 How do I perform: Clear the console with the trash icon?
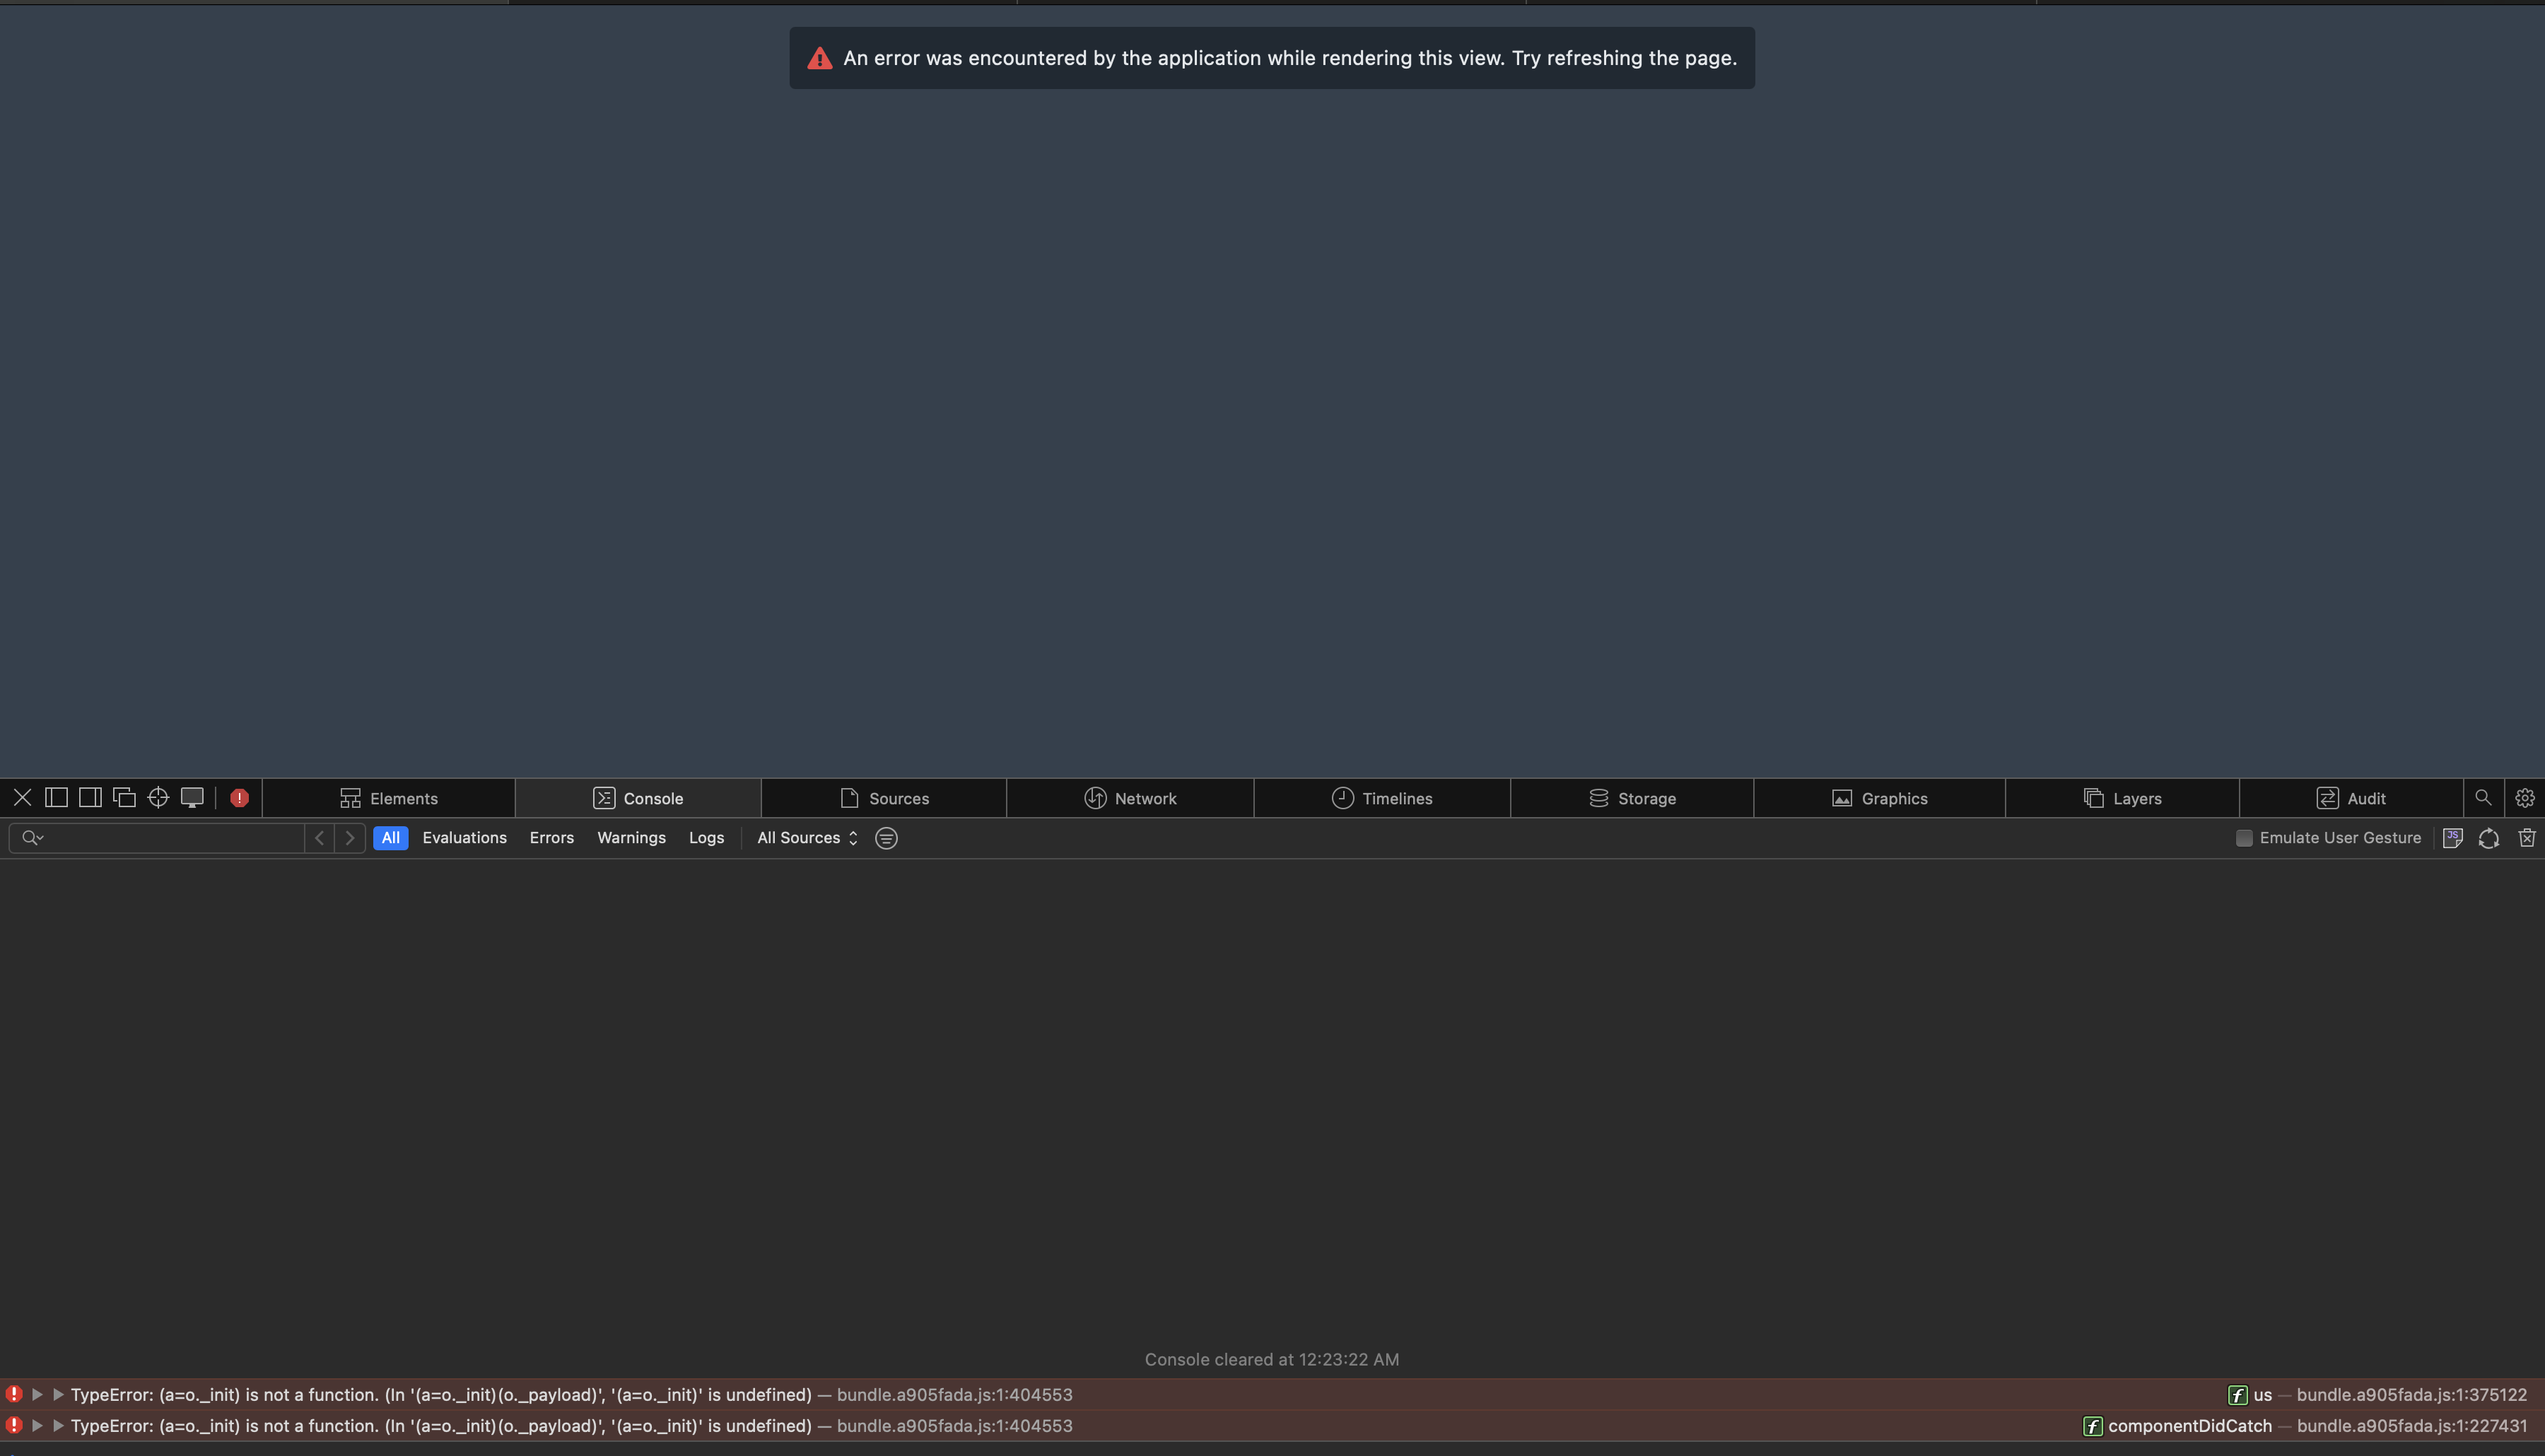point(2527,838)
